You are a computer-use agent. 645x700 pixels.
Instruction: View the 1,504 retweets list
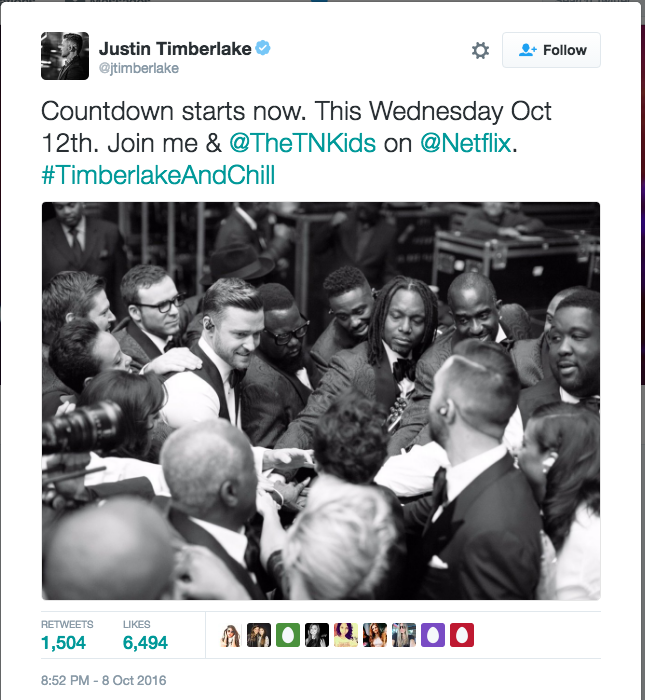point(67,636)
